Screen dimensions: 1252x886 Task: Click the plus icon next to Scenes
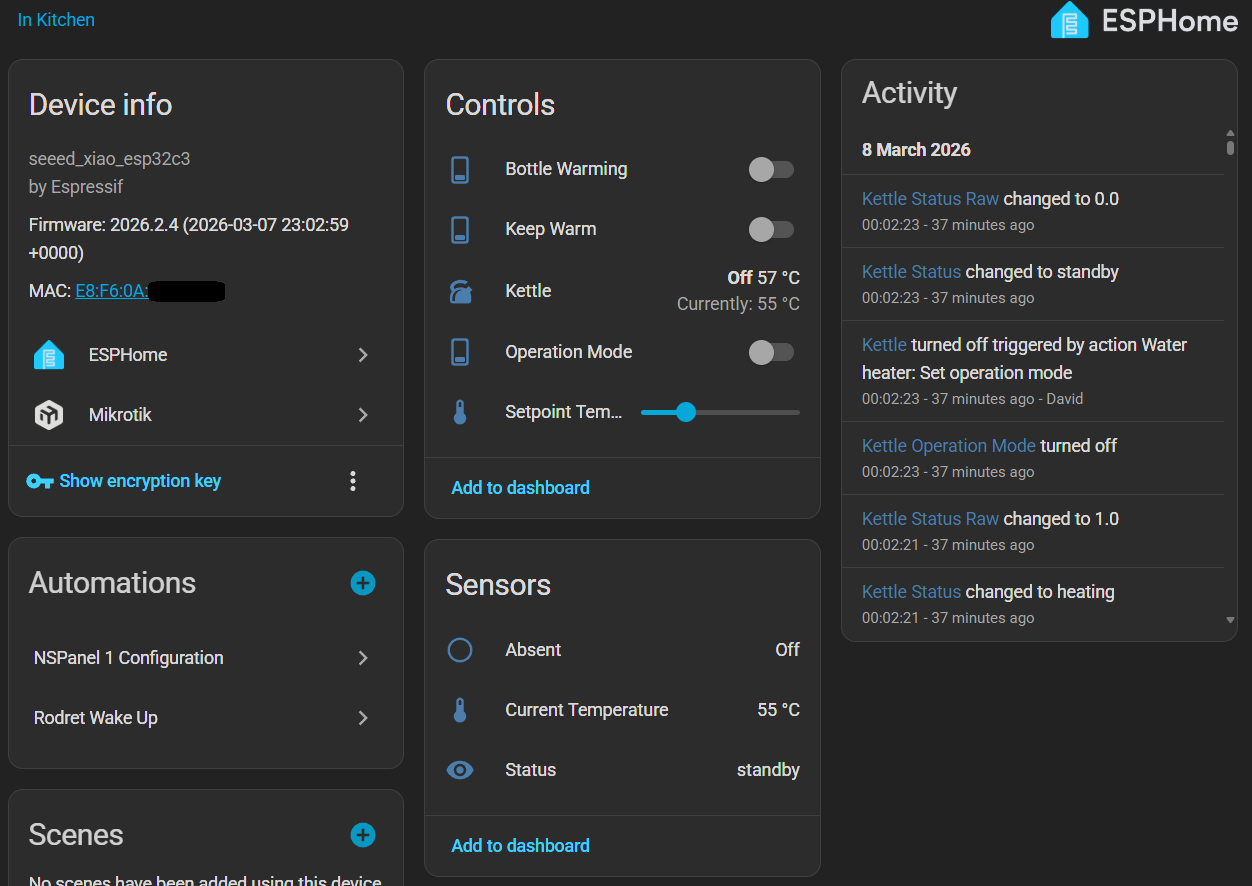(363, 835)
